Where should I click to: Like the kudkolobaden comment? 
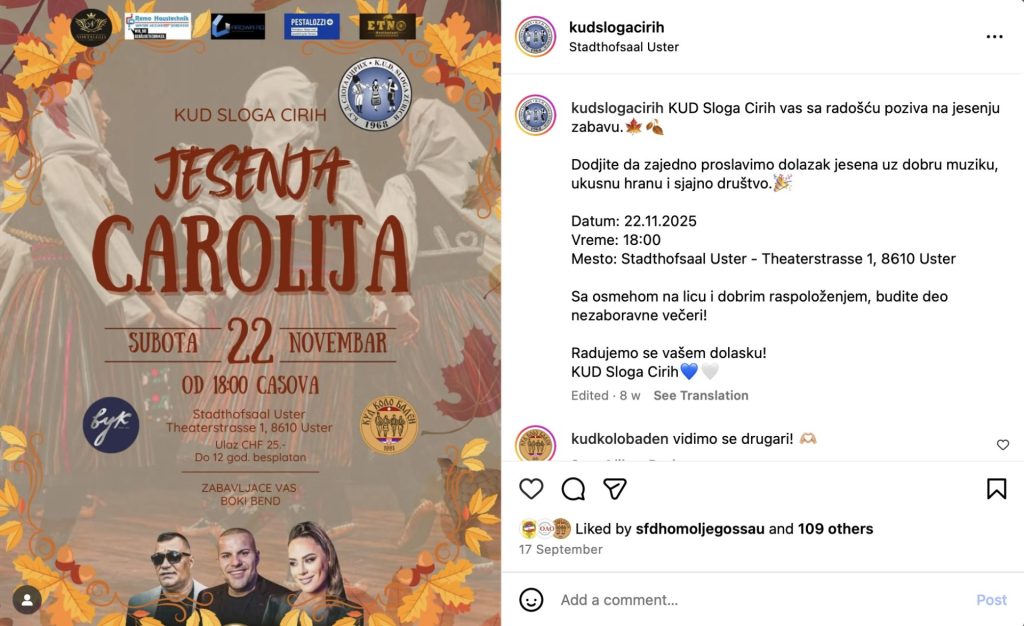(x=1002, y=445)
